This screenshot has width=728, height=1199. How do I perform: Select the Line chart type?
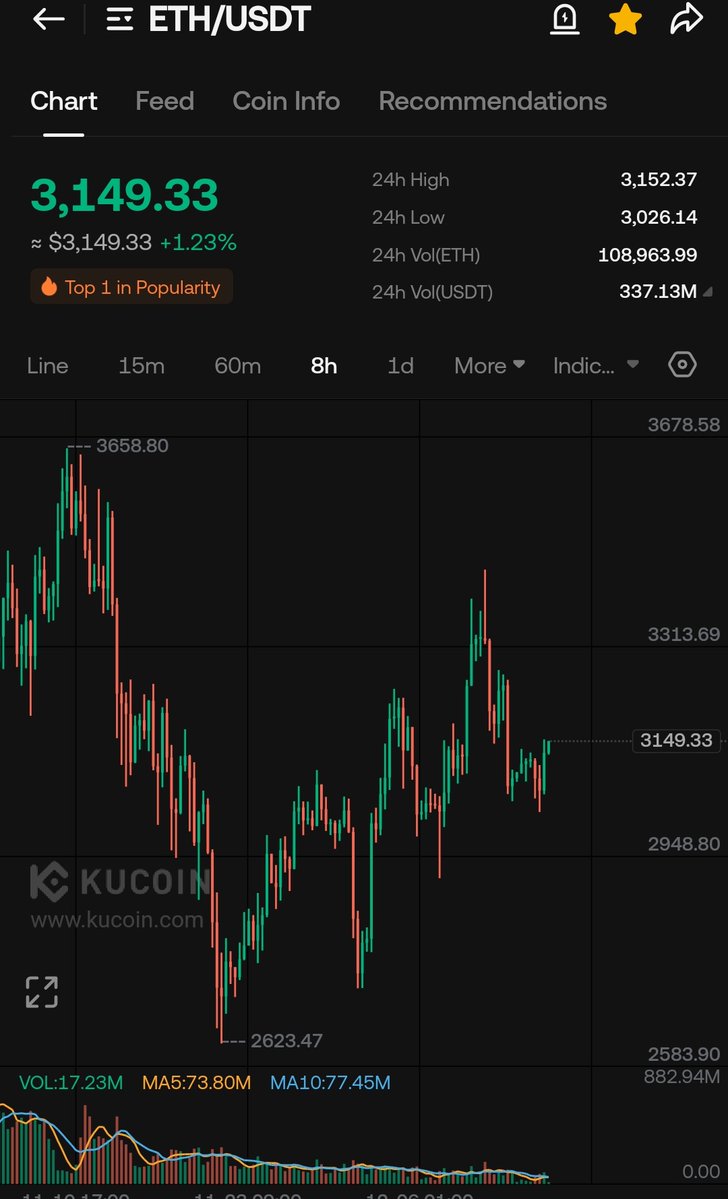47,366
